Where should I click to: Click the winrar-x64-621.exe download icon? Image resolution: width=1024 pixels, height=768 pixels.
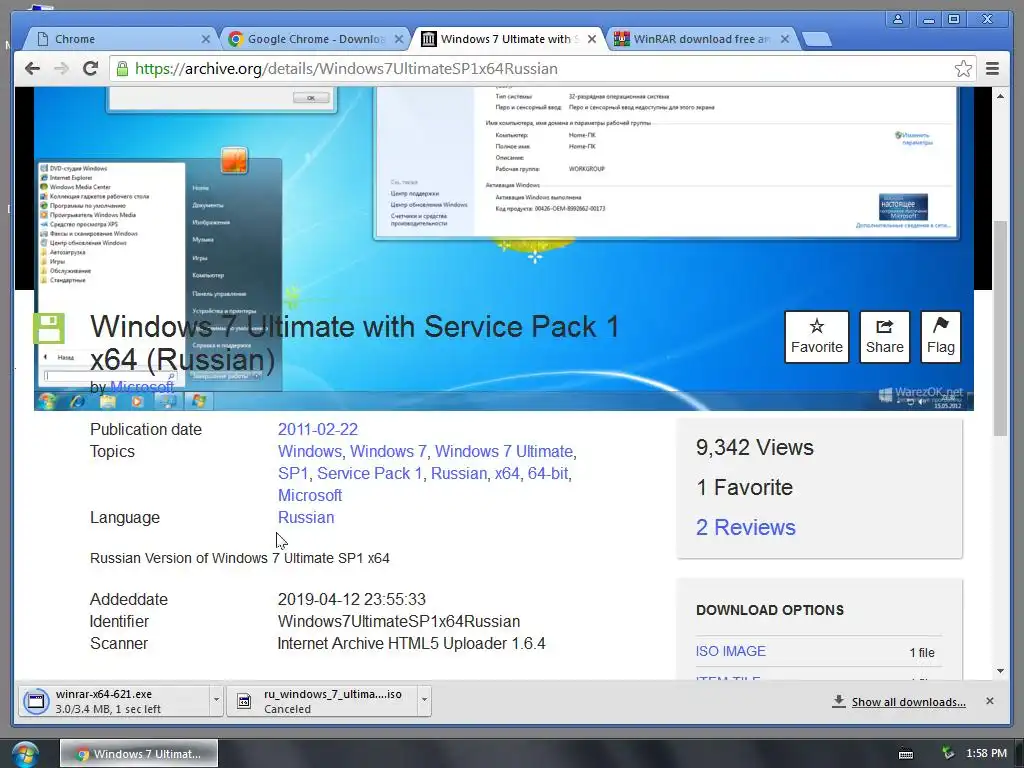[36, 701]
